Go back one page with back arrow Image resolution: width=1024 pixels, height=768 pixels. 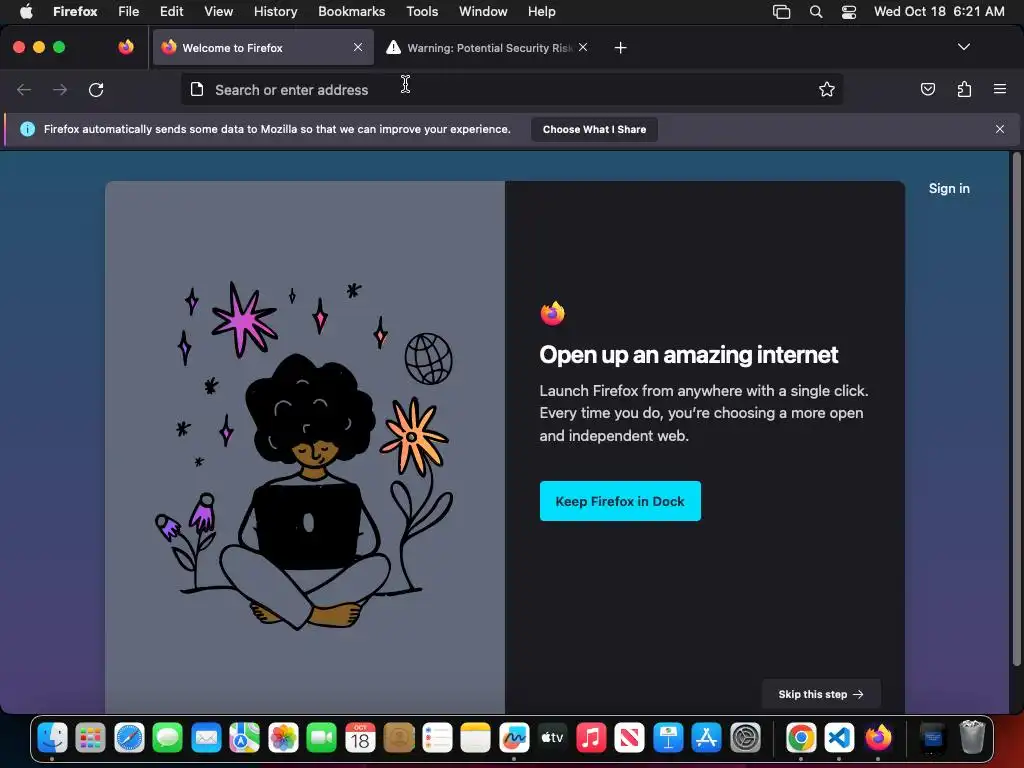point(24,89)
